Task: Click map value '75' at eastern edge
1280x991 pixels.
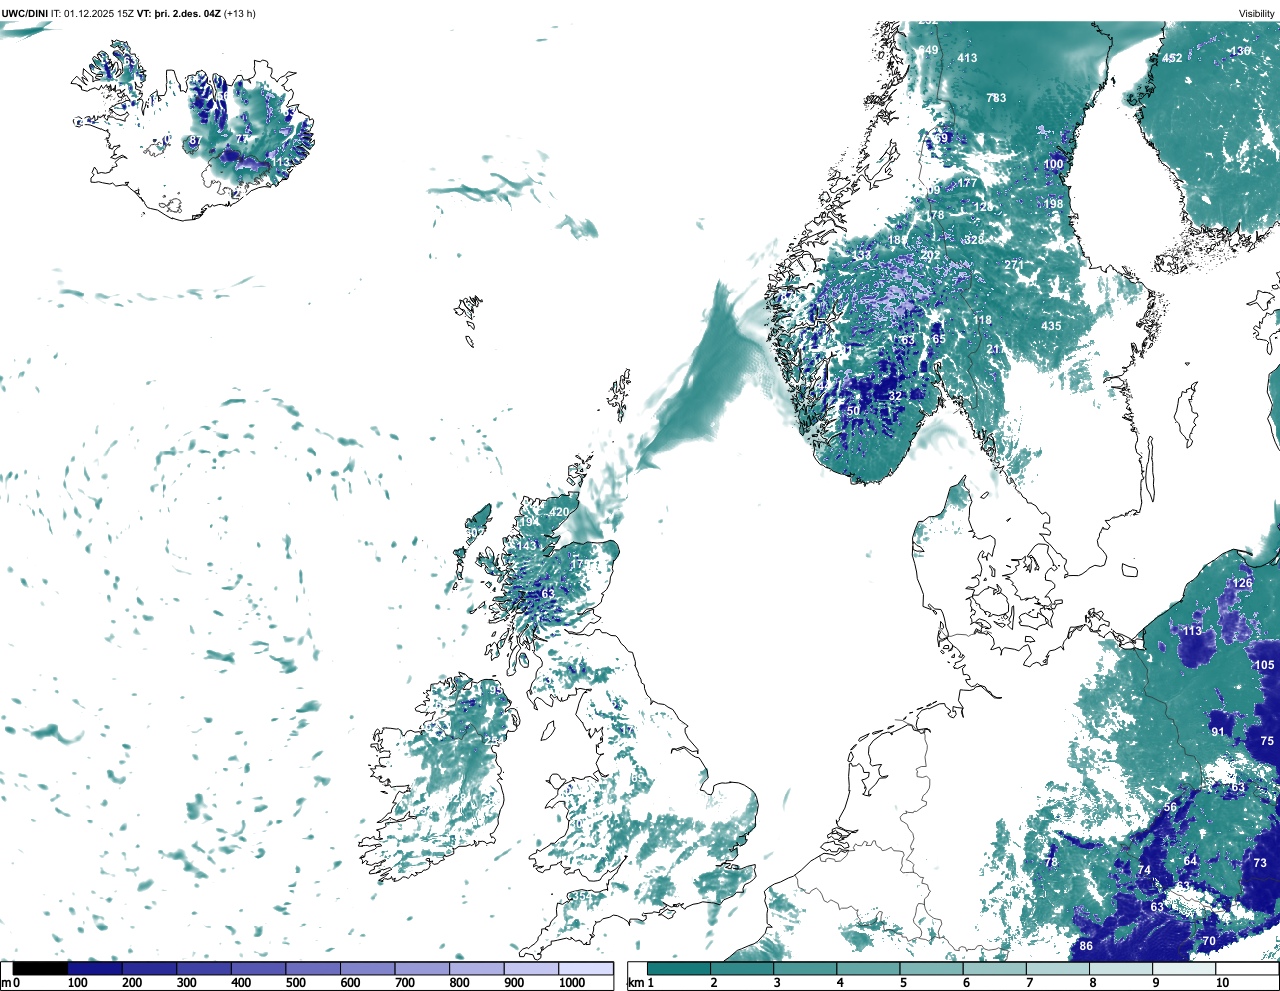Action: pyautogui.click(x=1267, y=741)
